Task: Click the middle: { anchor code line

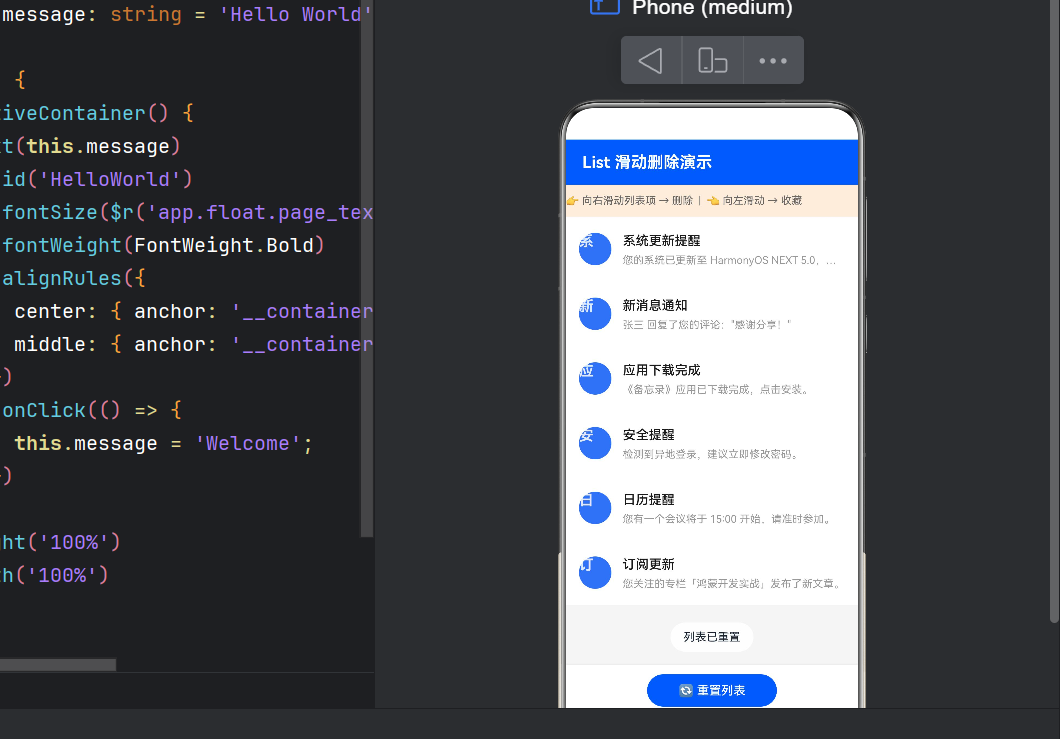Action: 193,345
